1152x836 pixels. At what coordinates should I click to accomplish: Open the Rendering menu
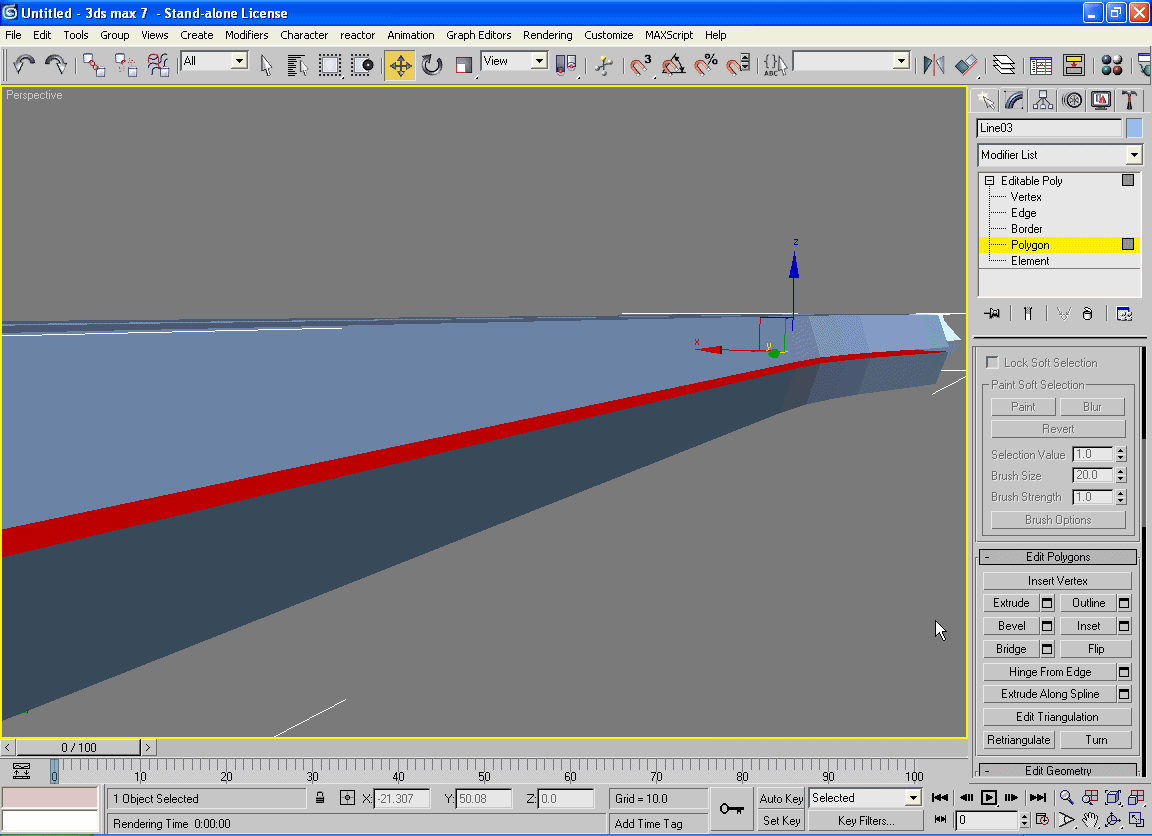pyautogui.click(x=547, y=35)
